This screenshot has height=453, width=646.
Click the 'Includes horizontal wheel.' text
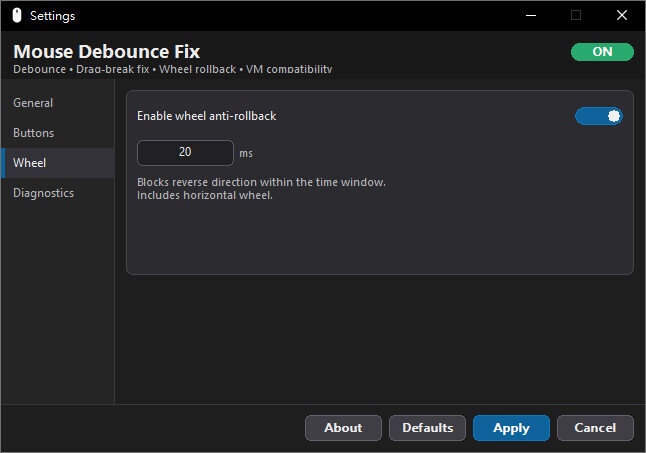click(205, 195)
